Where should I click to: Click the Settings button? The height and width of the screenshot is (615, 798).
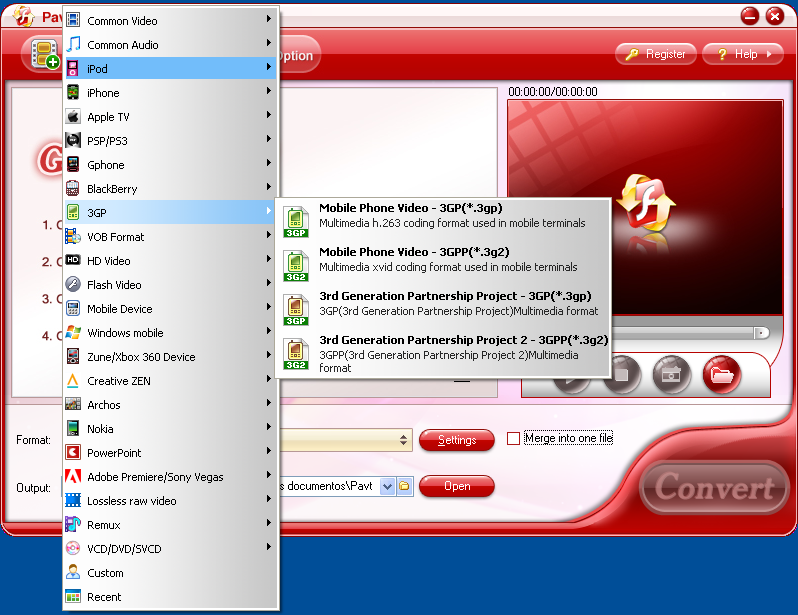[x=457, y=440]
